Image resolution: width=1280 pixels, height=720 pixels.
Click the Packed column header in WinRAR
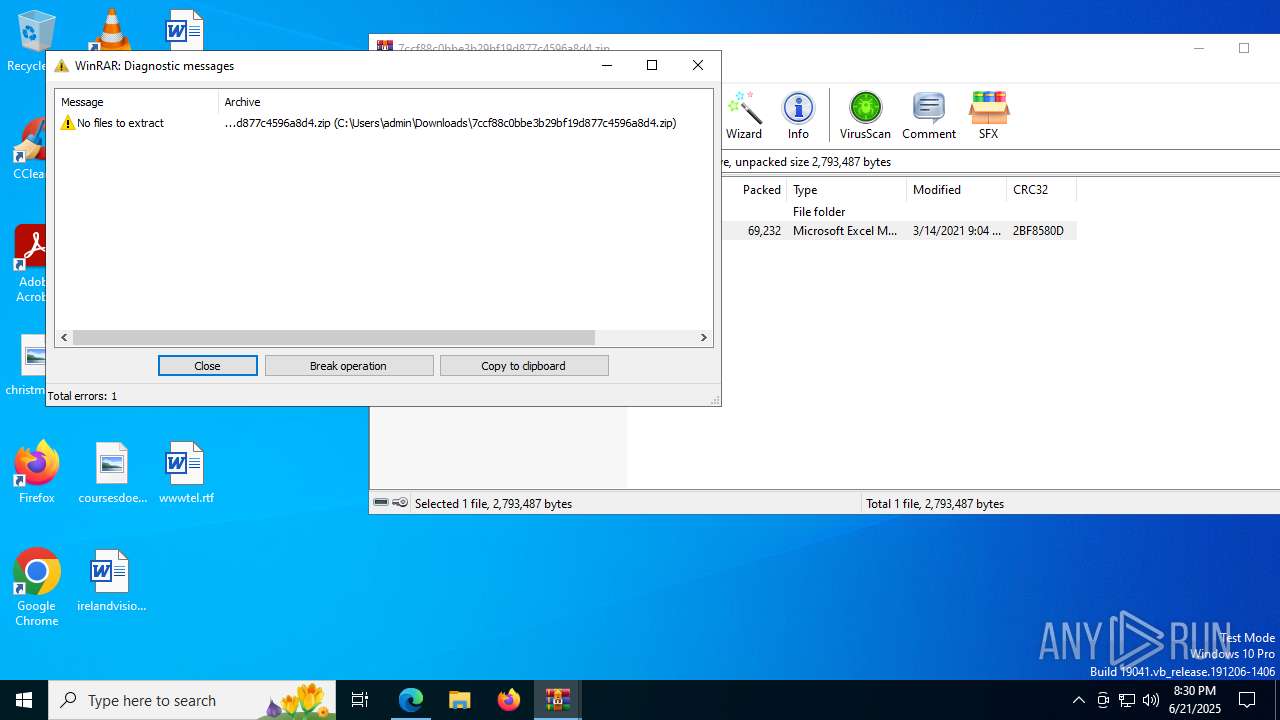click(754, 190)
